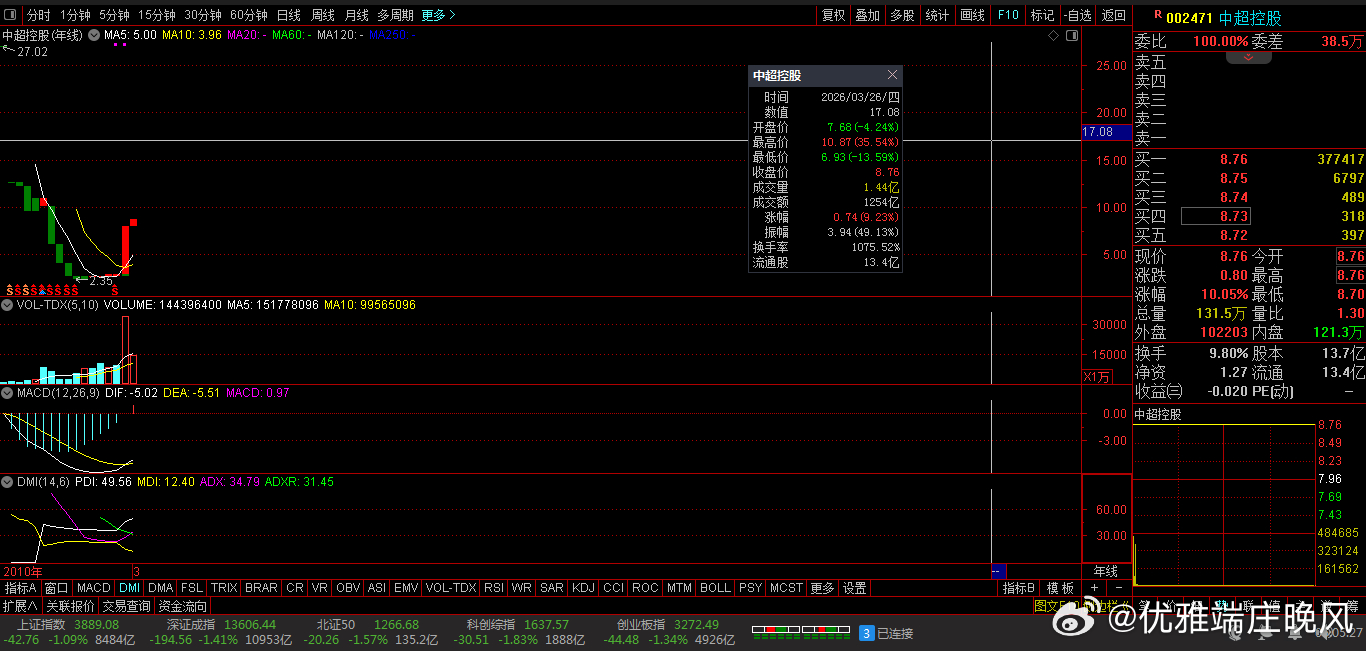
Task: Open 多周期 multi-period view
Action: pos(395,15)
